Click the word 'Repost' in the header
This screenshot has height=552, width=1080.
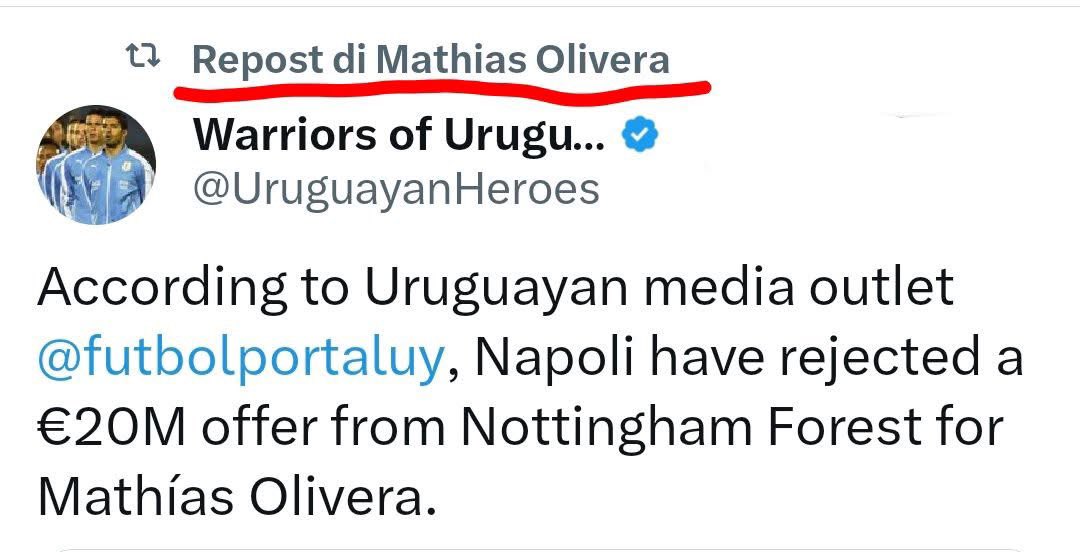coord(257,60)
